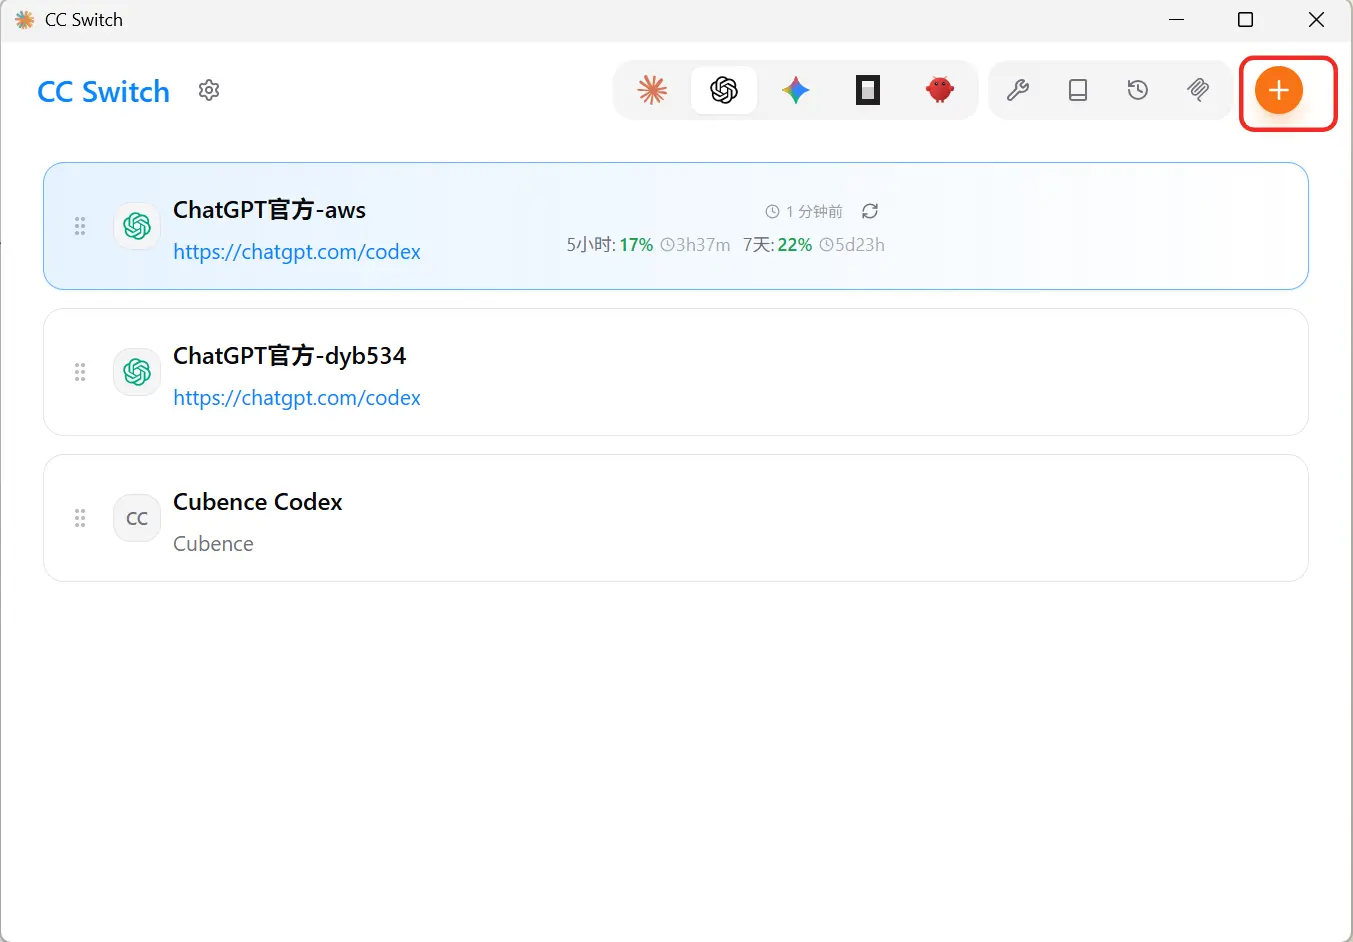
Task: Click drag handle of ChatGPT官方-aws
Action: coord(80,226)
